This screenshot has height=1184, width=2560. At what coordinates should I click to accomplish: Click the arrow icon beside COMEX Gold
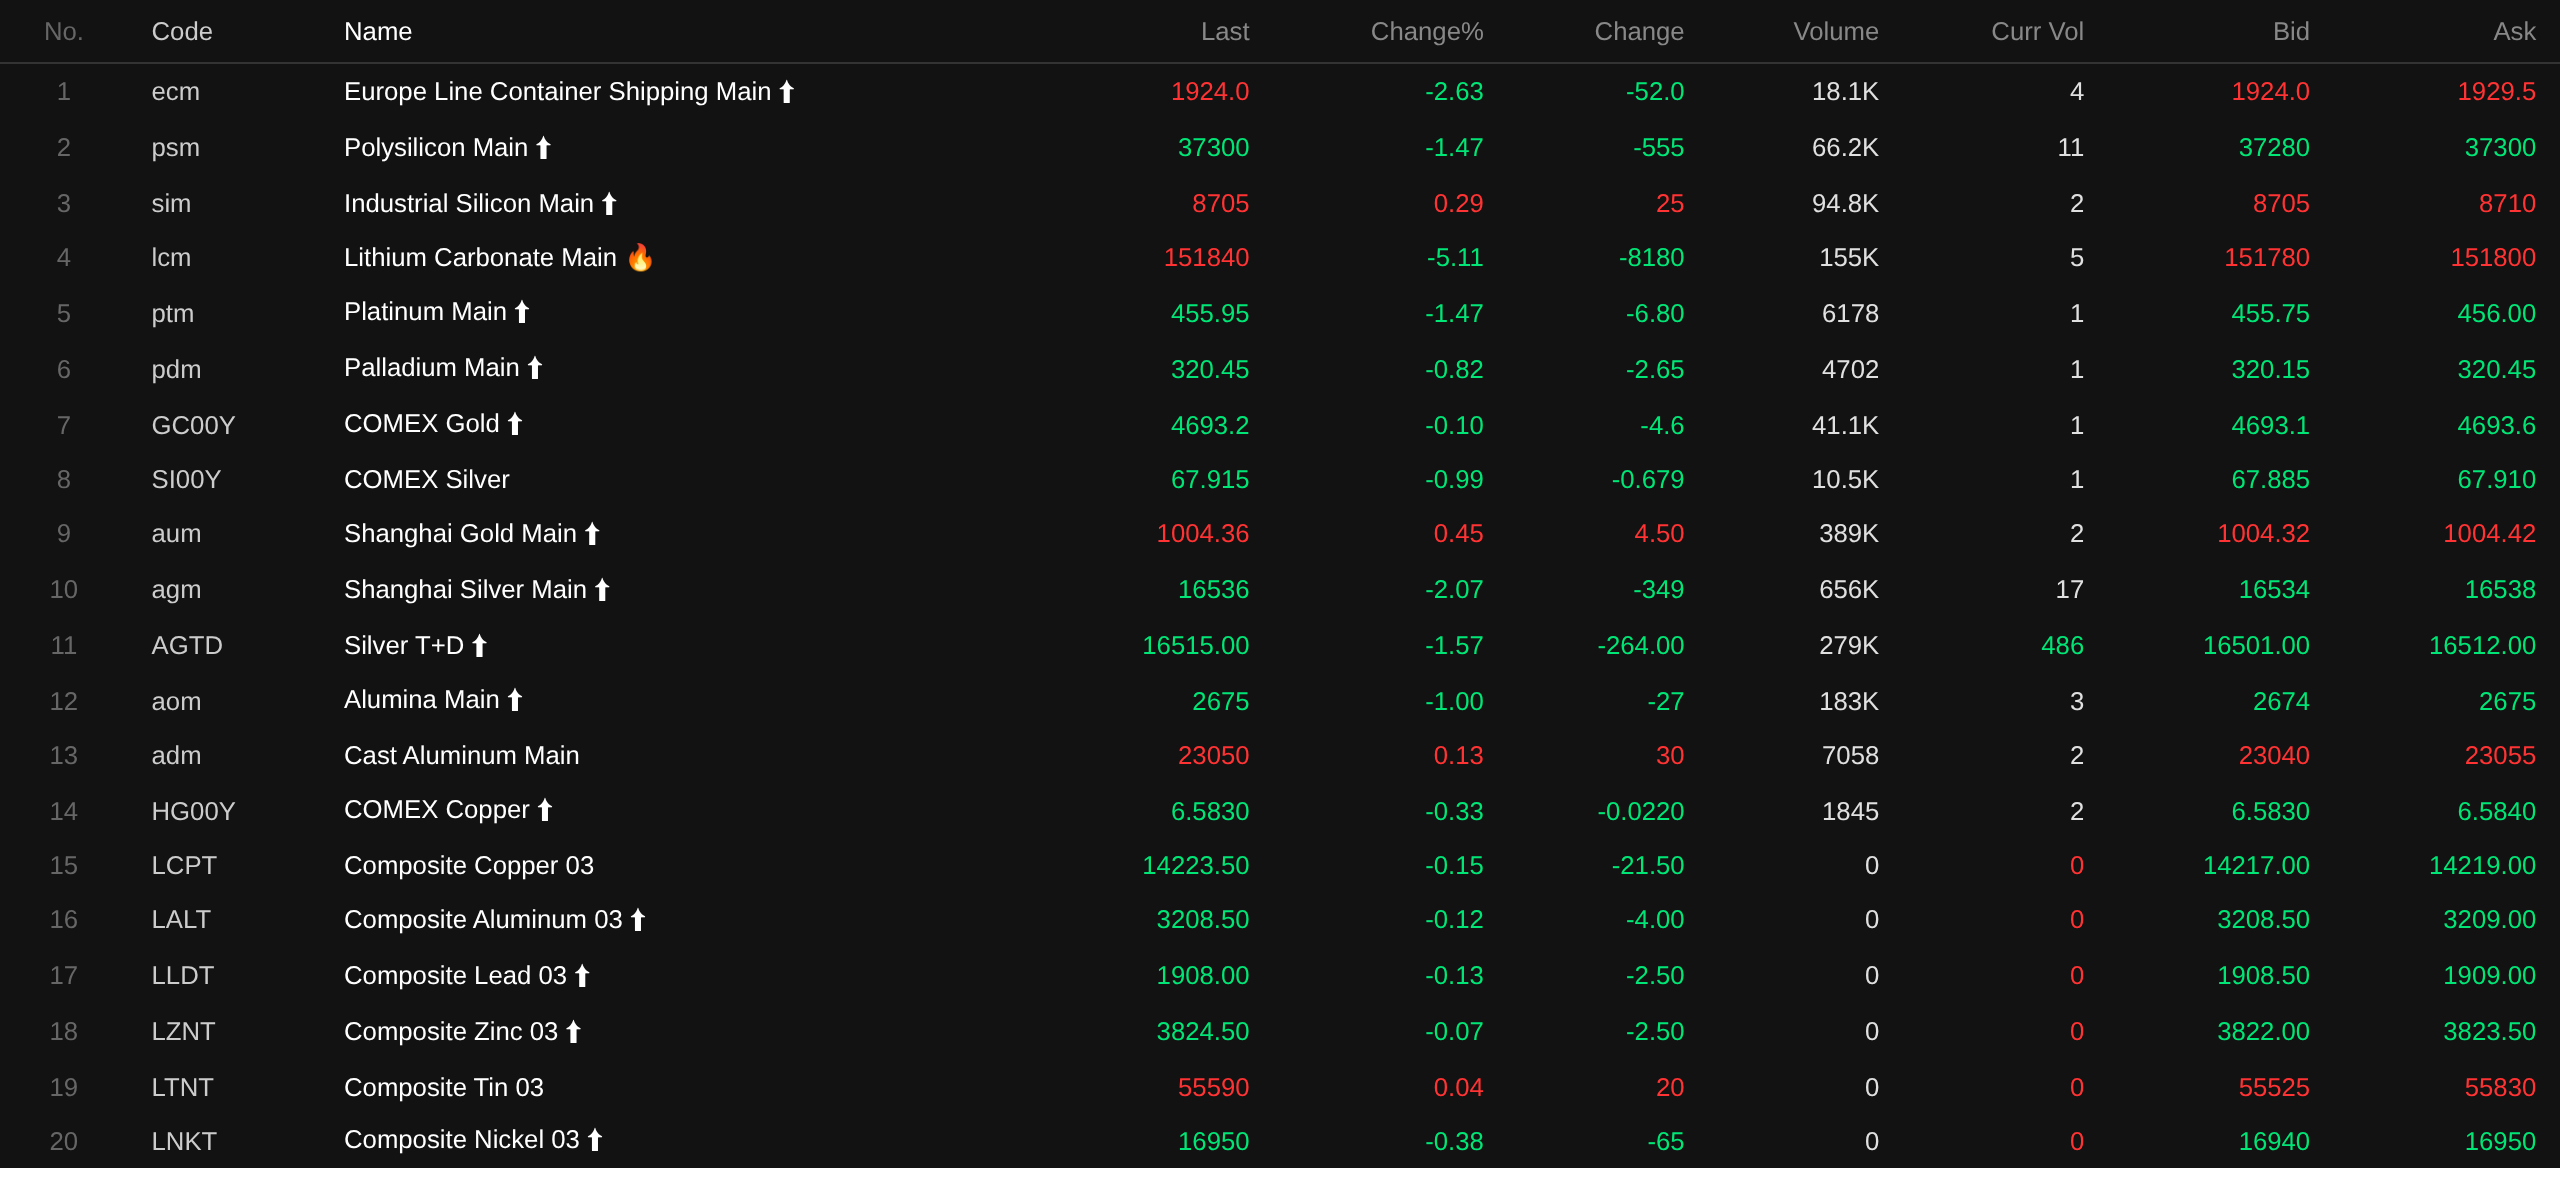click(x=515, y=424)
